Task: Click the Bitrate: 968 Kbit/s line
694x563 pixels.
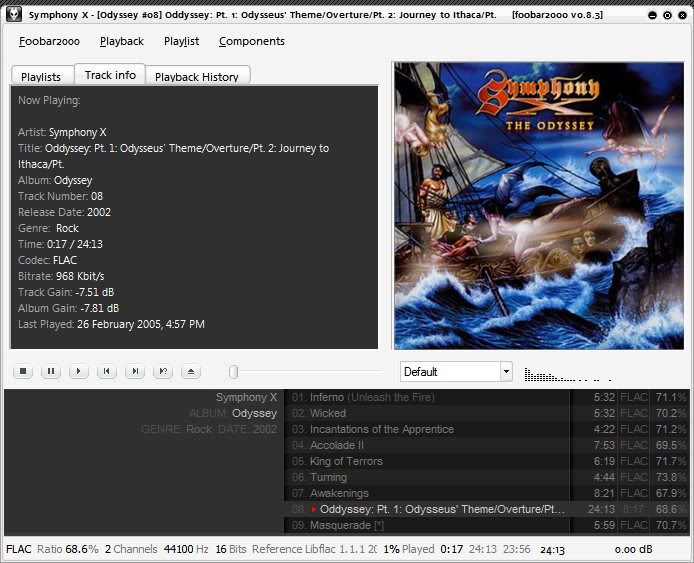Action: [x=61, y=276]
